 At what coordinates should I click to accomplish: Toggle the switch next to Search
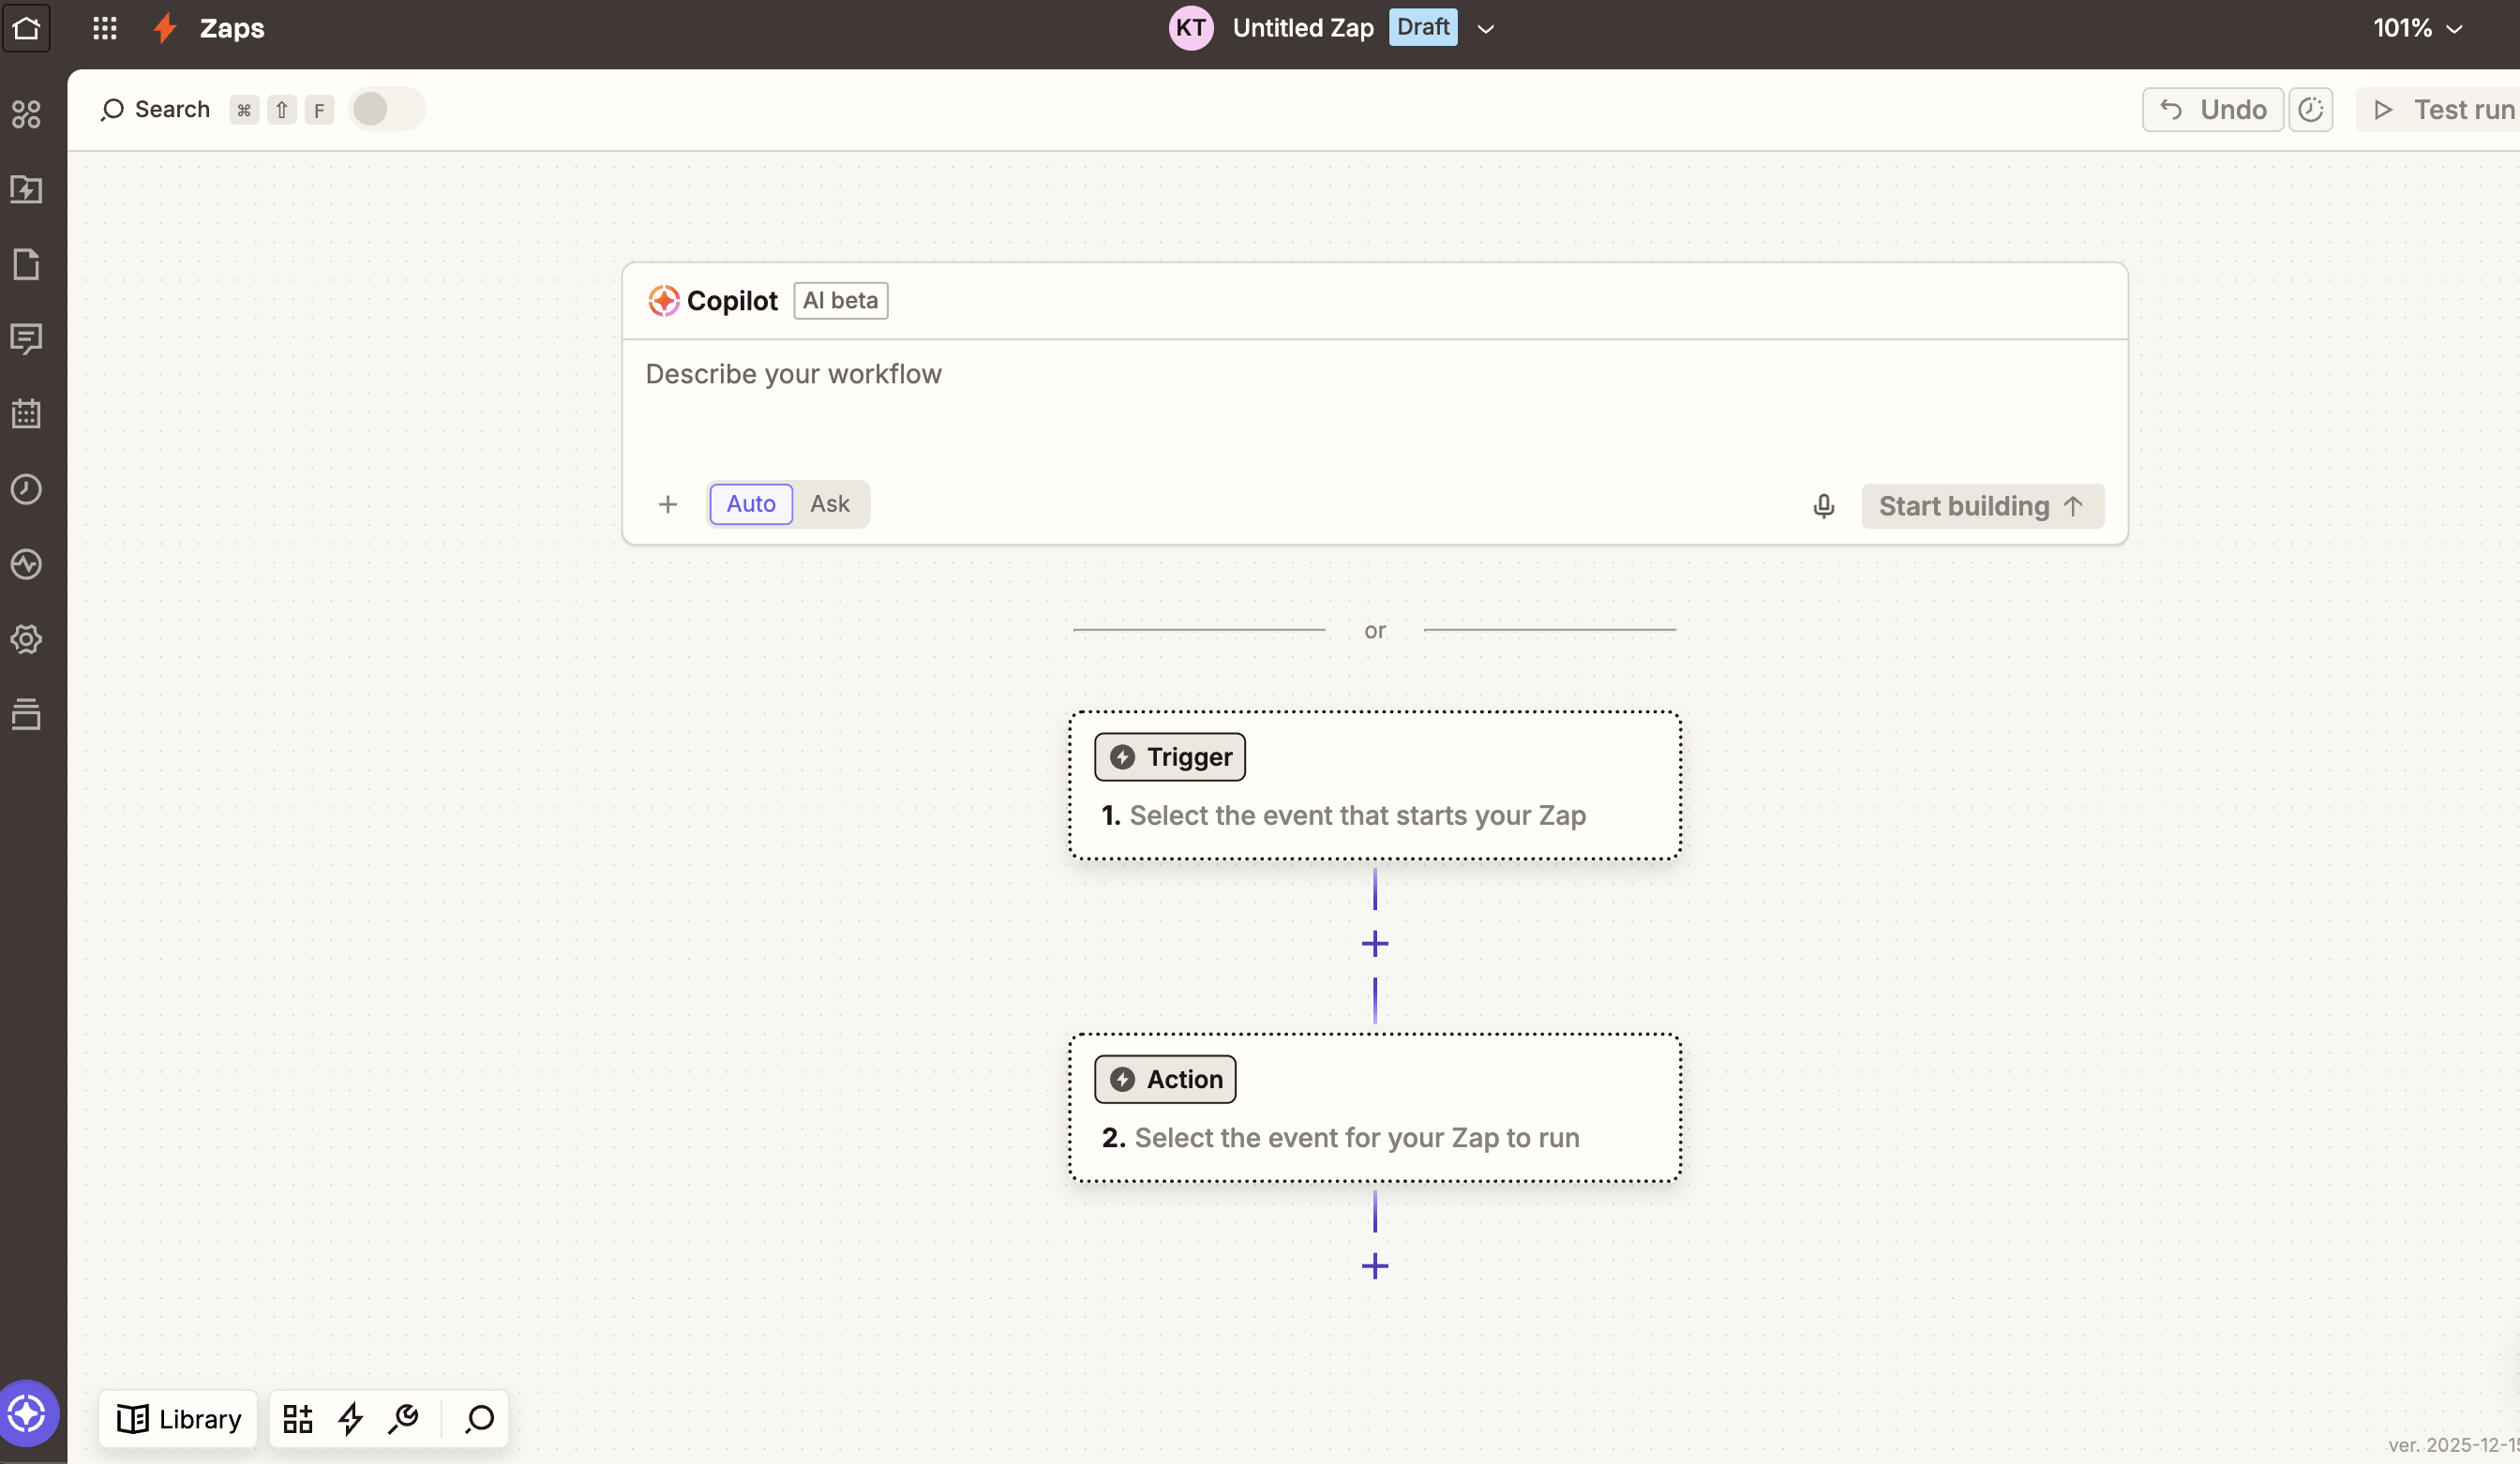(x=386, y=109)
